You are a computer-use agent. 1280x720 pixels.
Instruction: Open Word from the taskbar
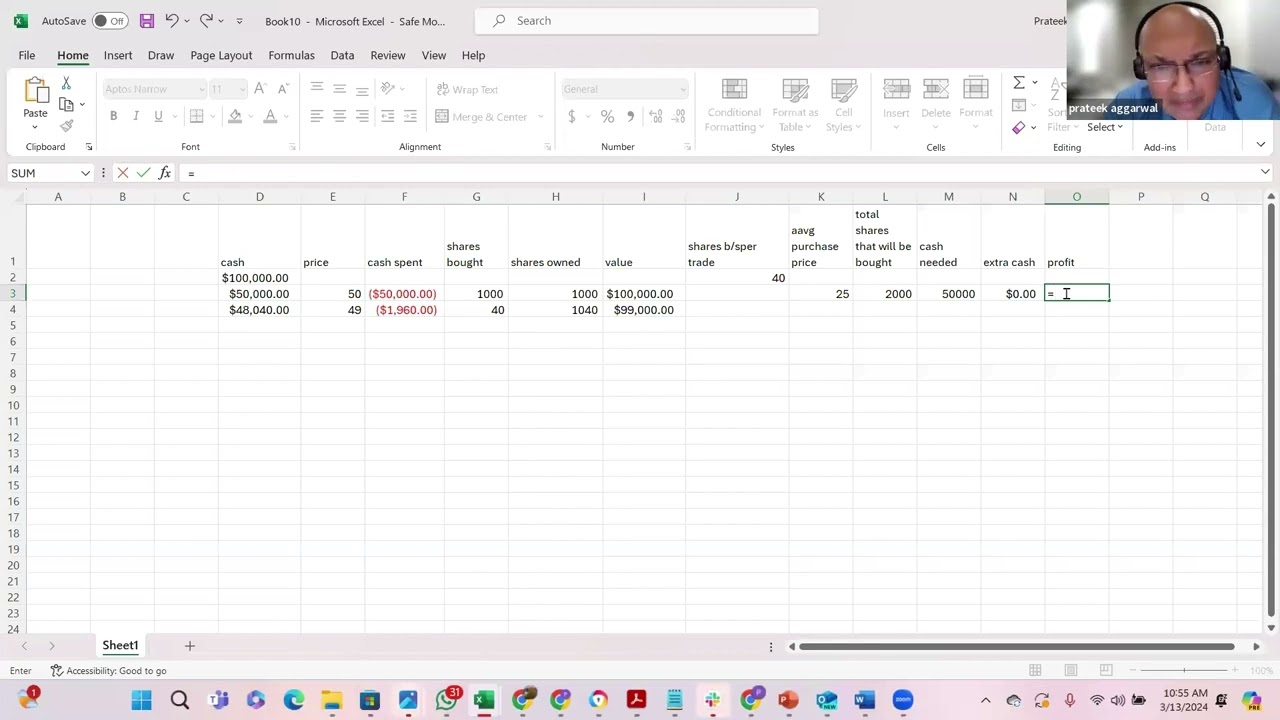coord(865,700)
